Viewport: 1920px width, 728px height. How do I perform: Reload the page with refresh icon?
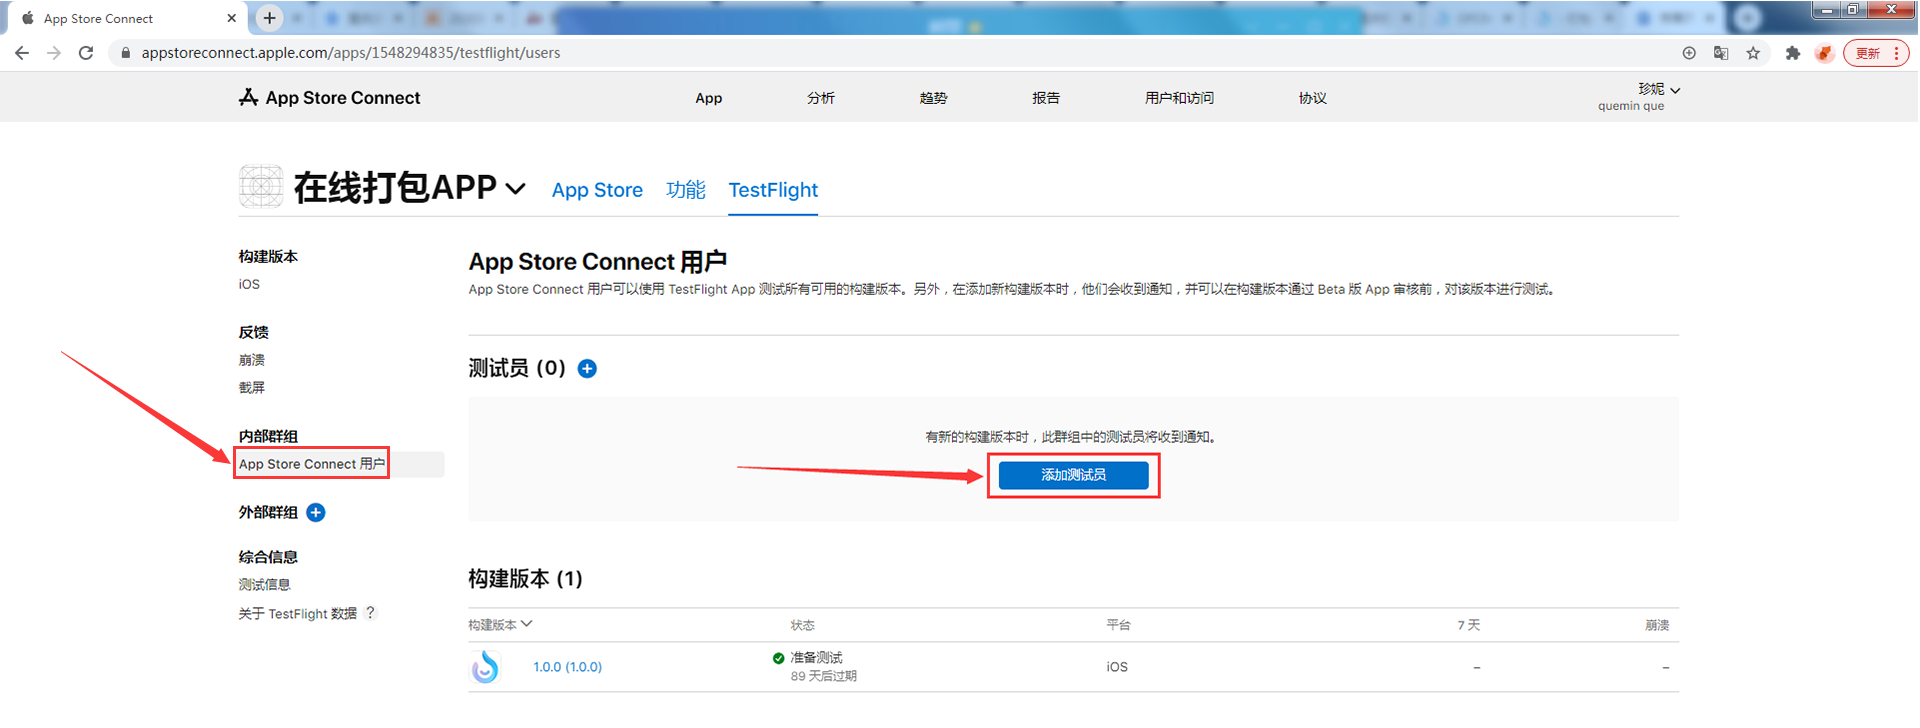[86, 53]
